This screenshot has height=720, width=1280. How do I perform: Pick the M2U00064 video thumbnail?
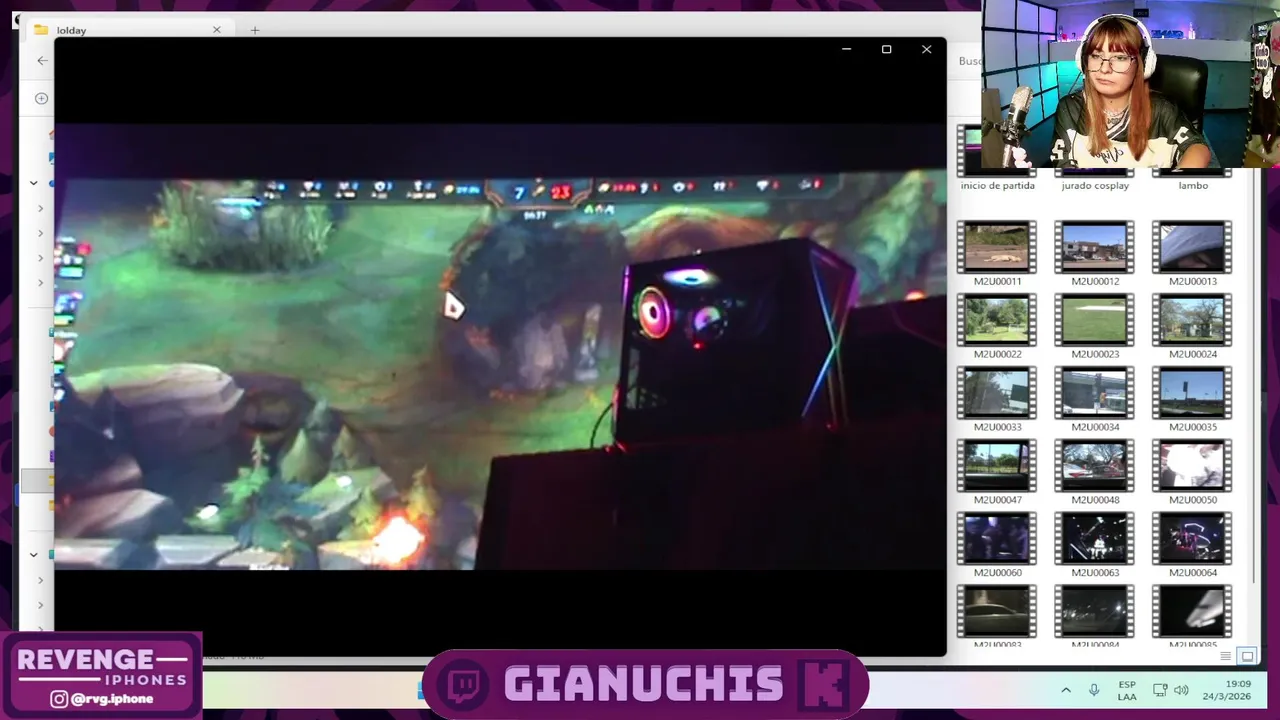coord(1192,539)
